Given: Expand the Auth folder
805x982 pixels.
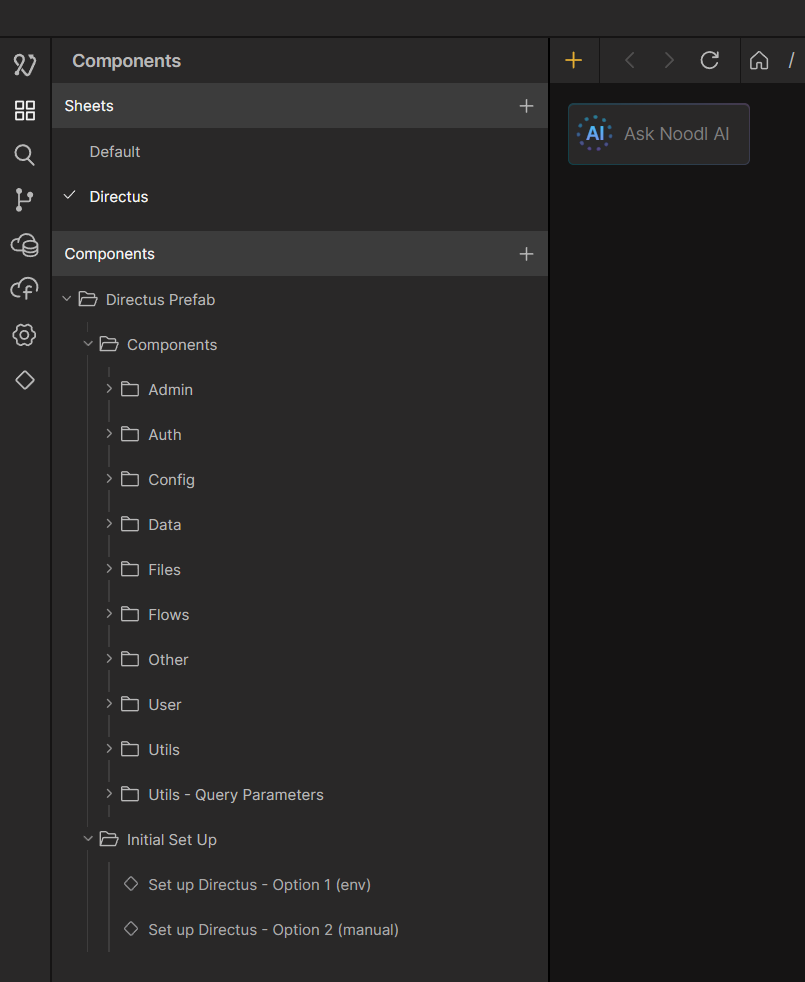Looking at the screenshot, I should 109,434.
